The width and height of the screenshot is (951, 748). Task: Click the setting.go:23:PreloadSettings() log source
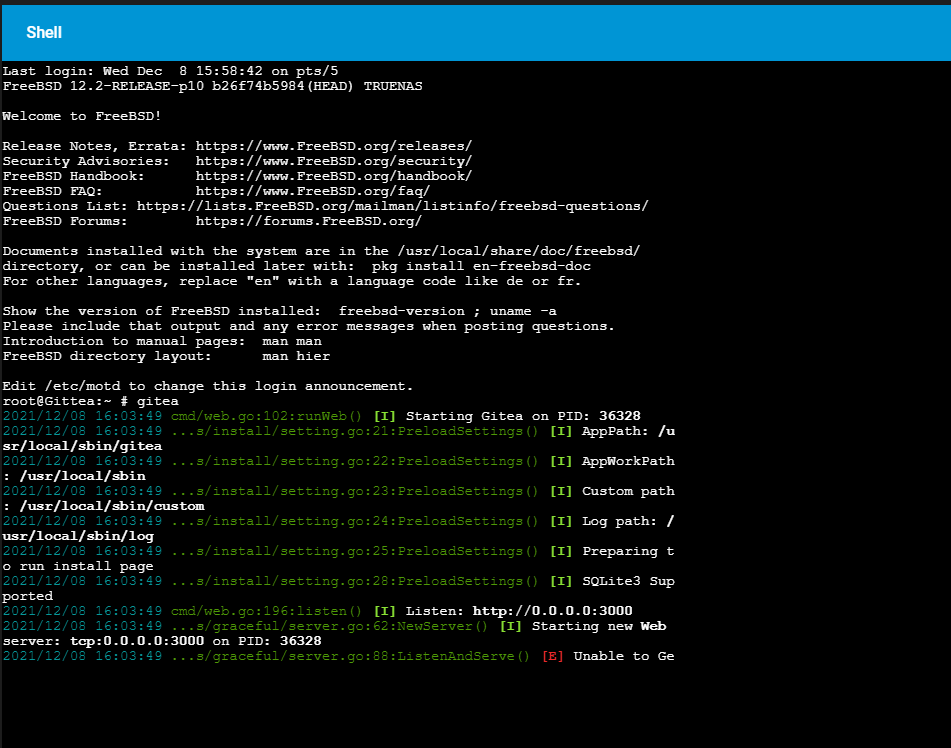click(x=355, y=491)
